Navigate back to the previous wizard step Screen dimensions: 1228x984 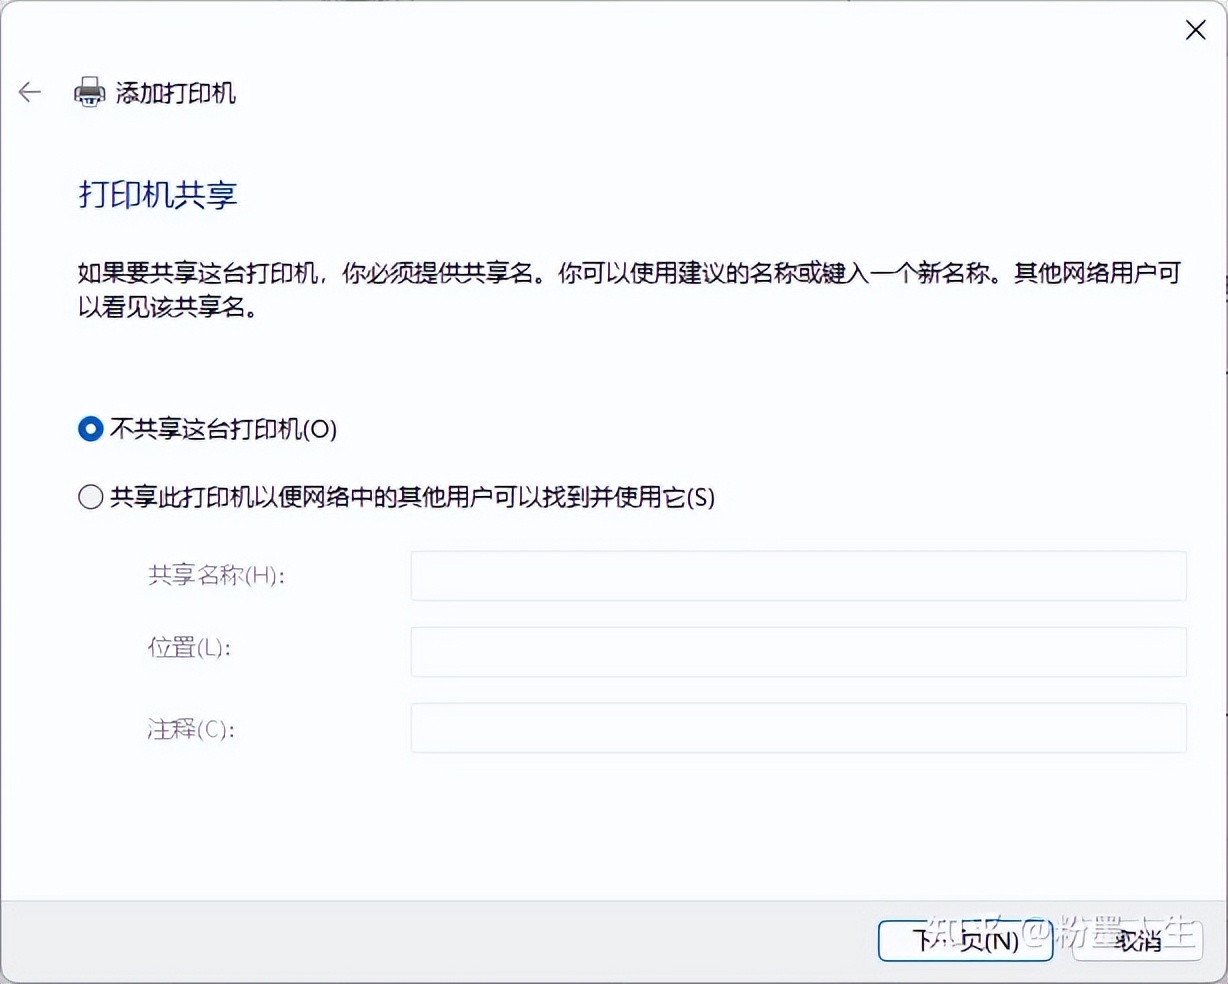pyautogui.click(x=29, y=92)
